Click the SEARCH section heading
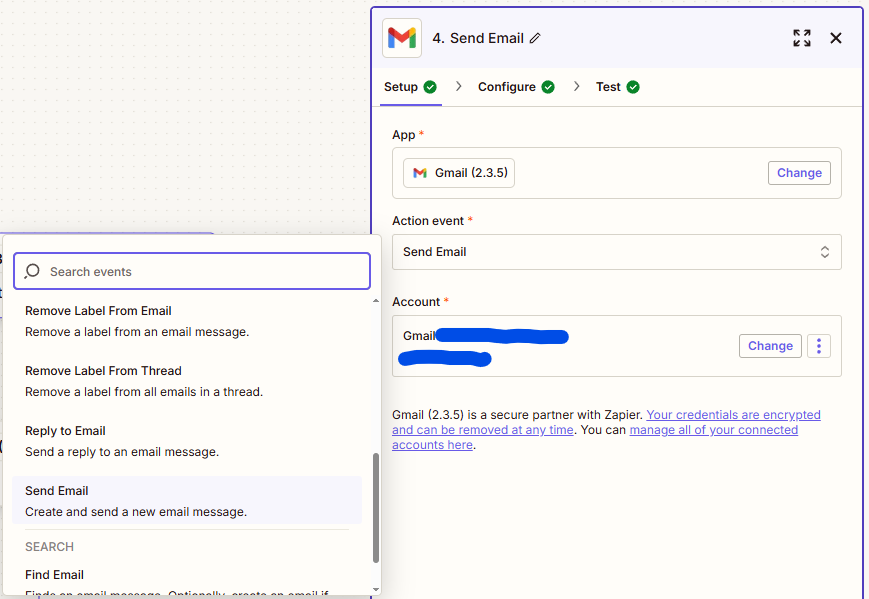This screenshot has width=869, height=599. click(49, 547)
